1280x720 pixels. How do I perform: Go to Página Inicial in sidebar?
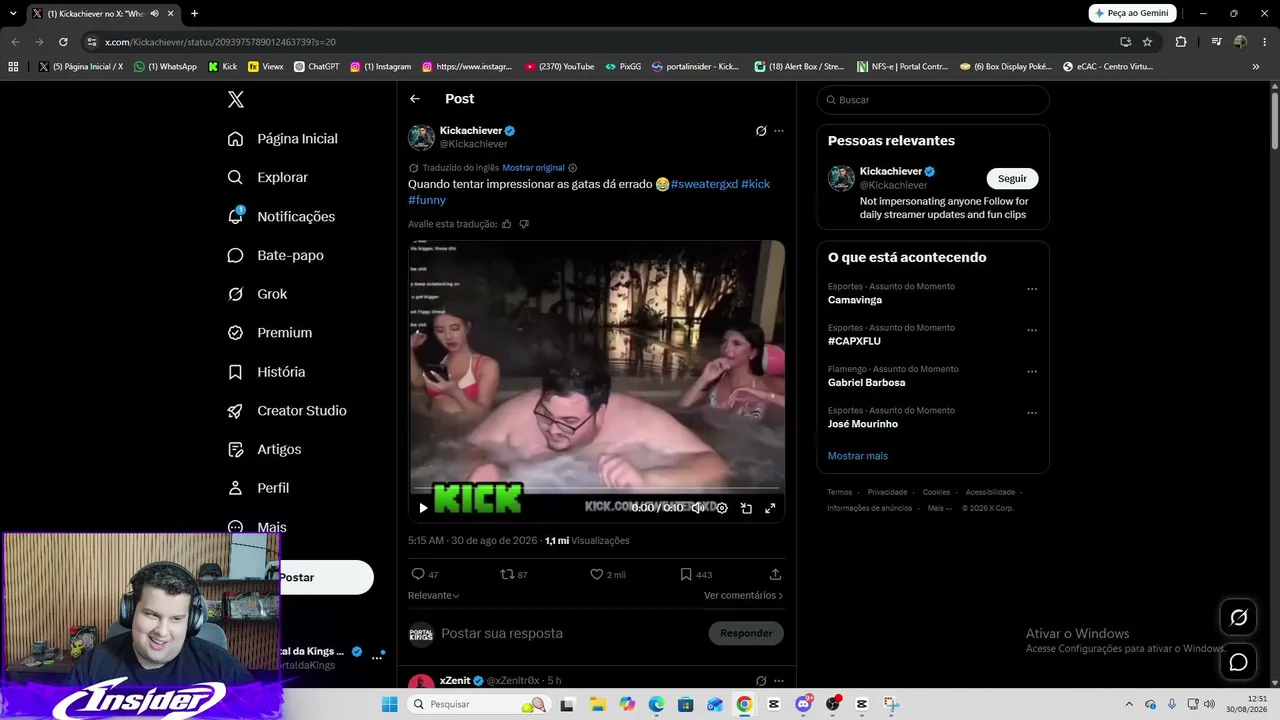point(283,139)
